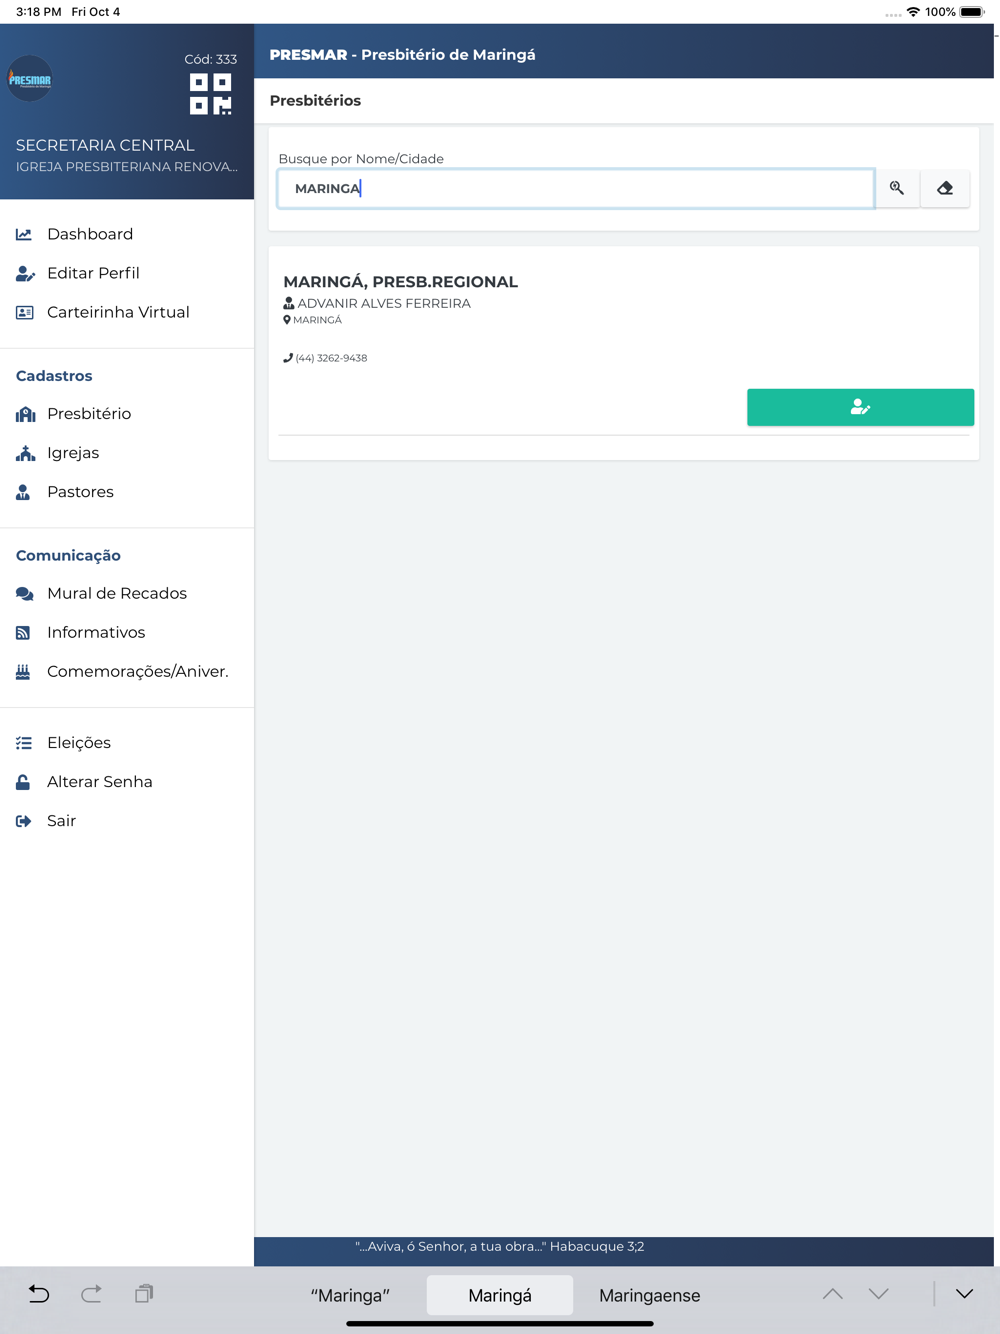This screenshot has width=1000, height=1334.
Task: Select MARINGÁ, PRESB.REGIONAL result title
Action: (400, 282)
